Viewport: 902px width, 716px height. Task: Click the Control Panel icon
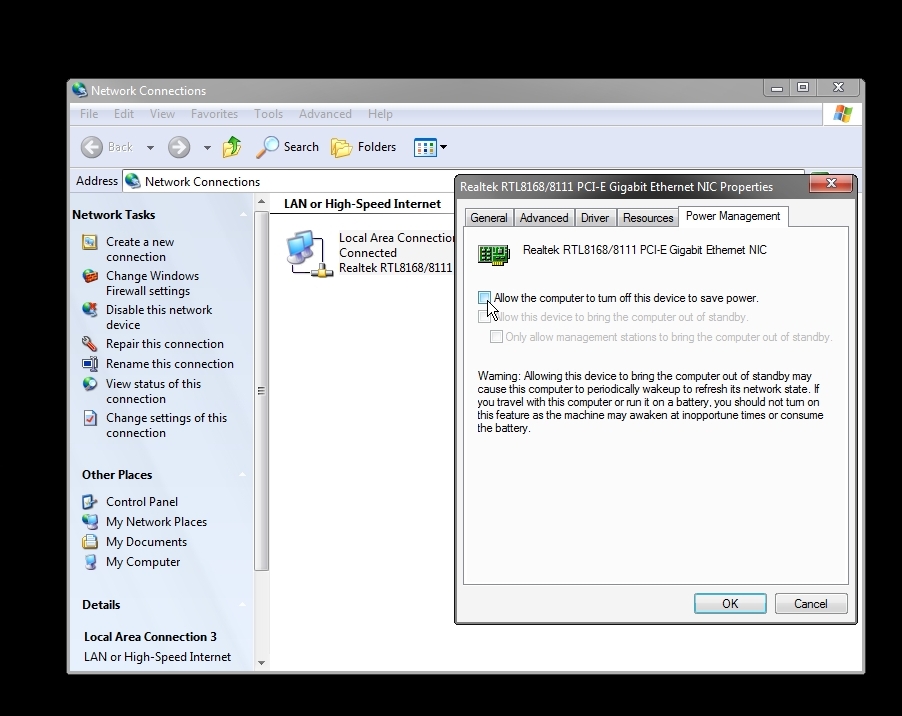(x=90, y=502)
